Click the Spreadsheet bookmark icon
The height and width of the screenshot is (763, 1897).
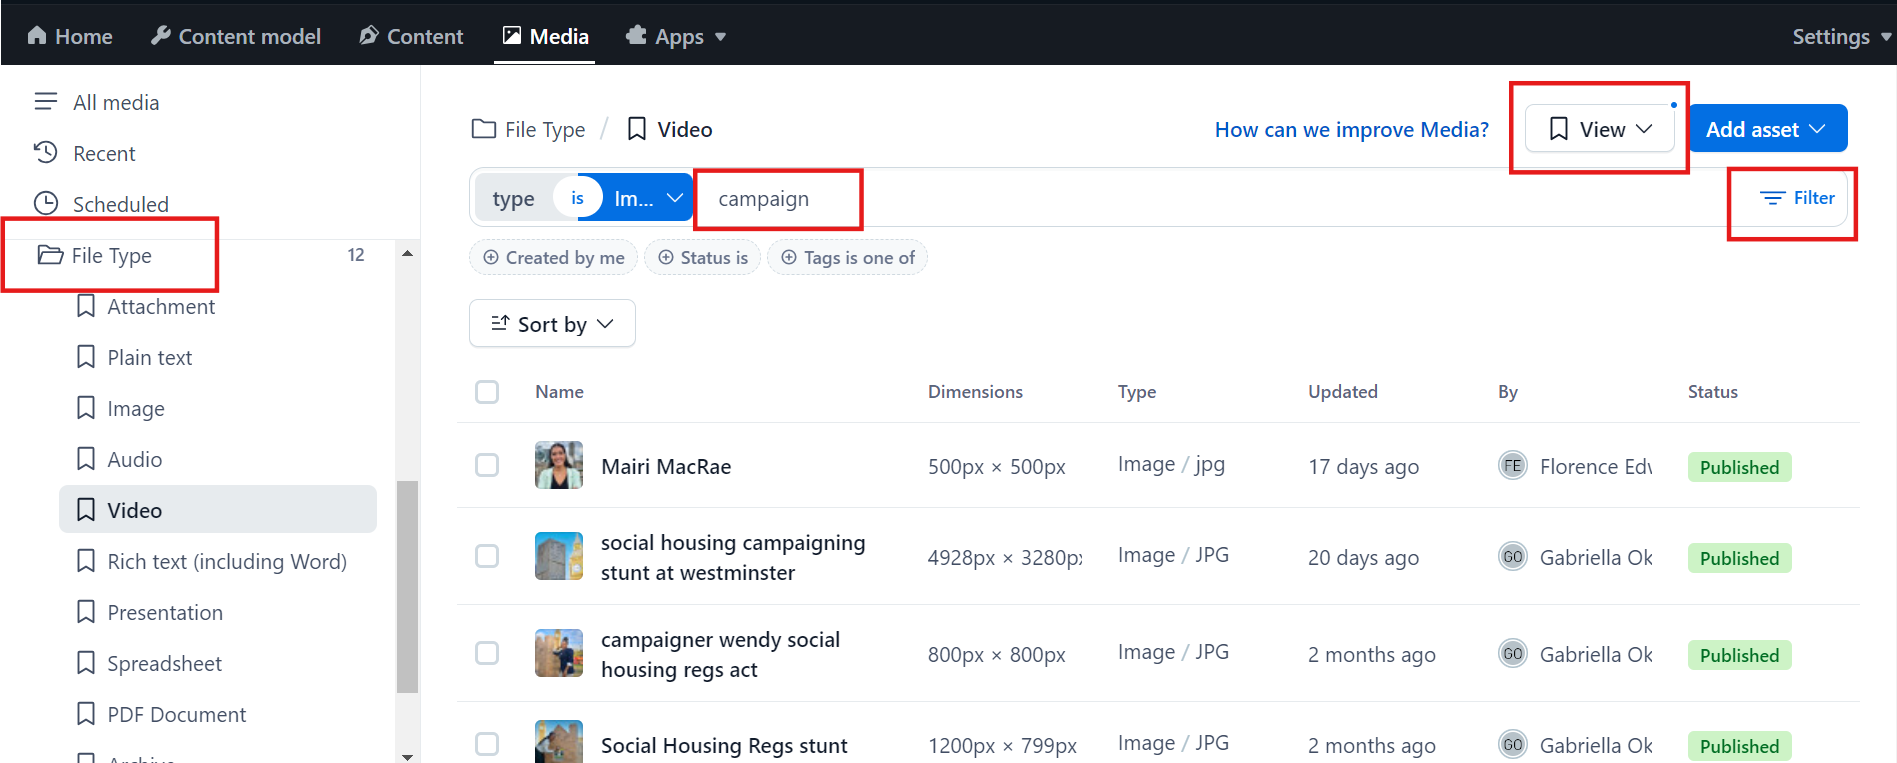tap(86, 663)
